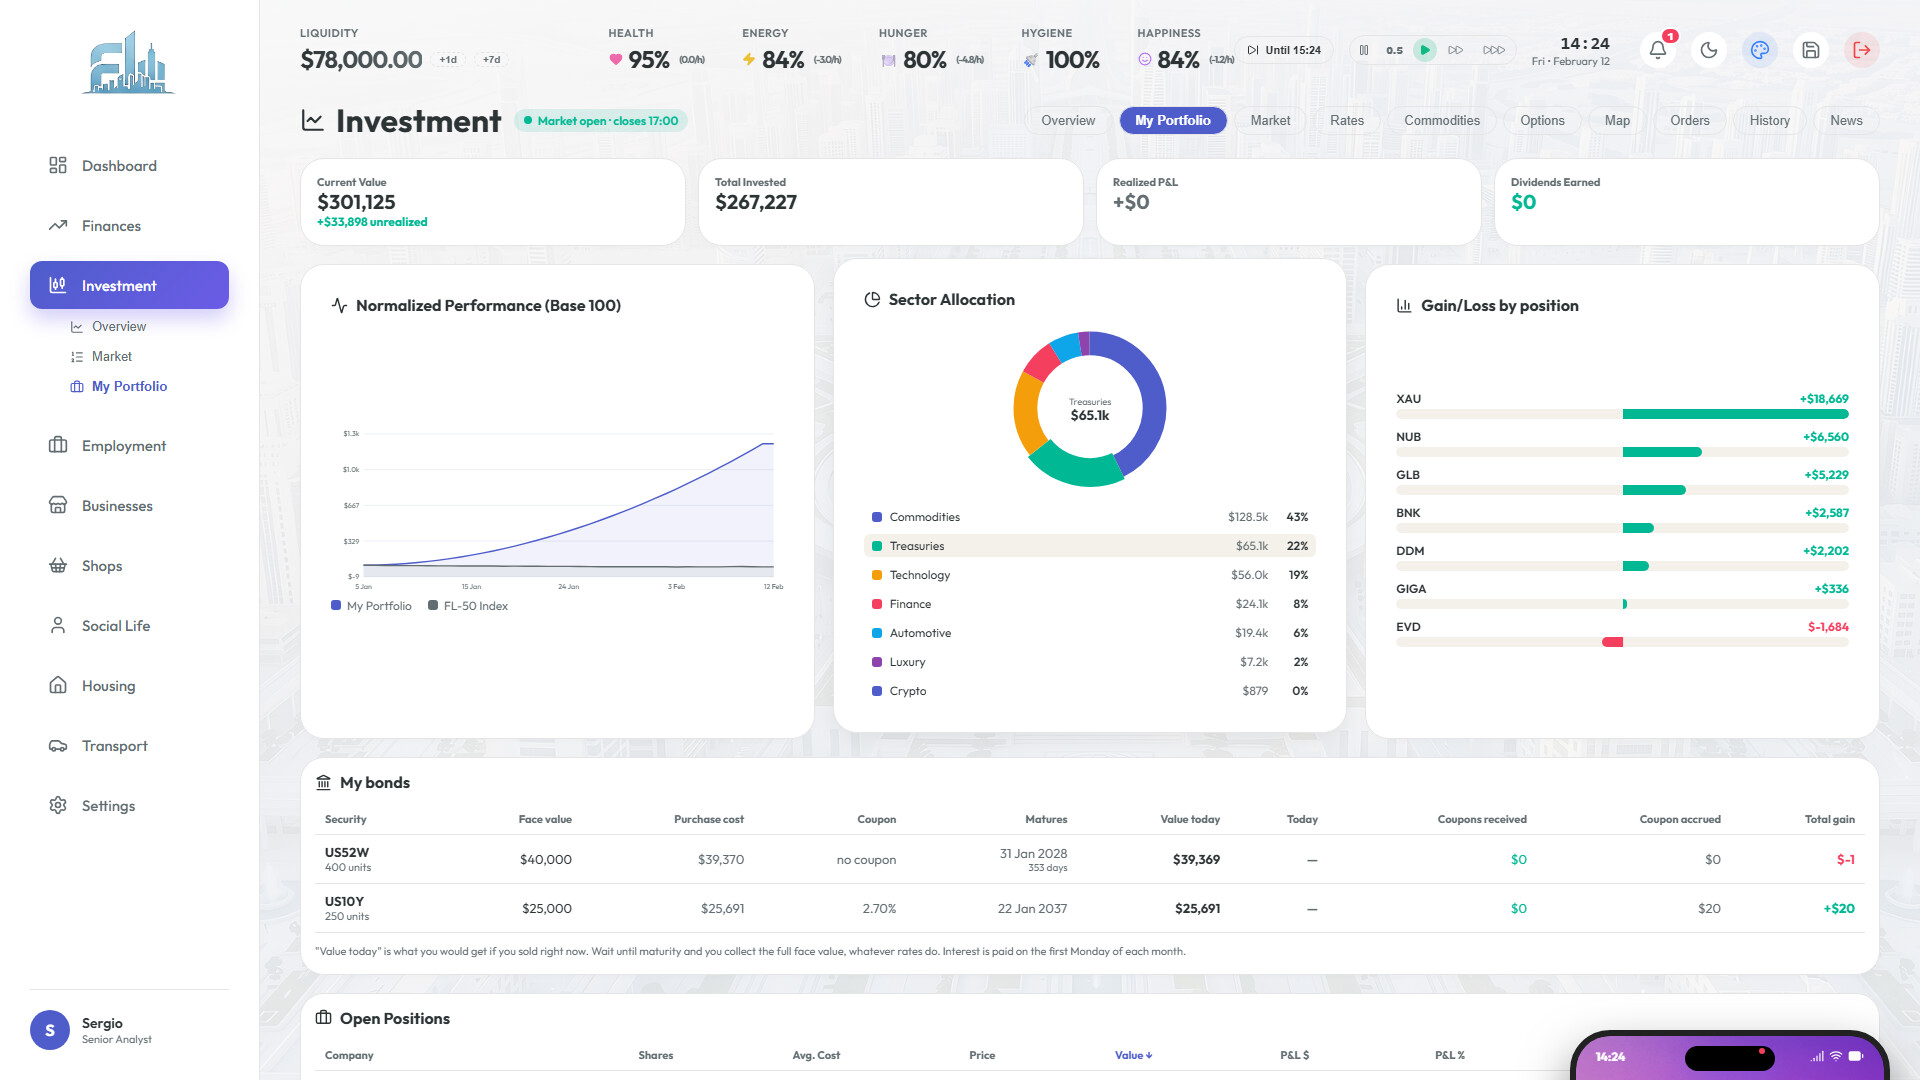Open Businesses section
This screenshot has height=1080, width=1920.
pos(129,506)
